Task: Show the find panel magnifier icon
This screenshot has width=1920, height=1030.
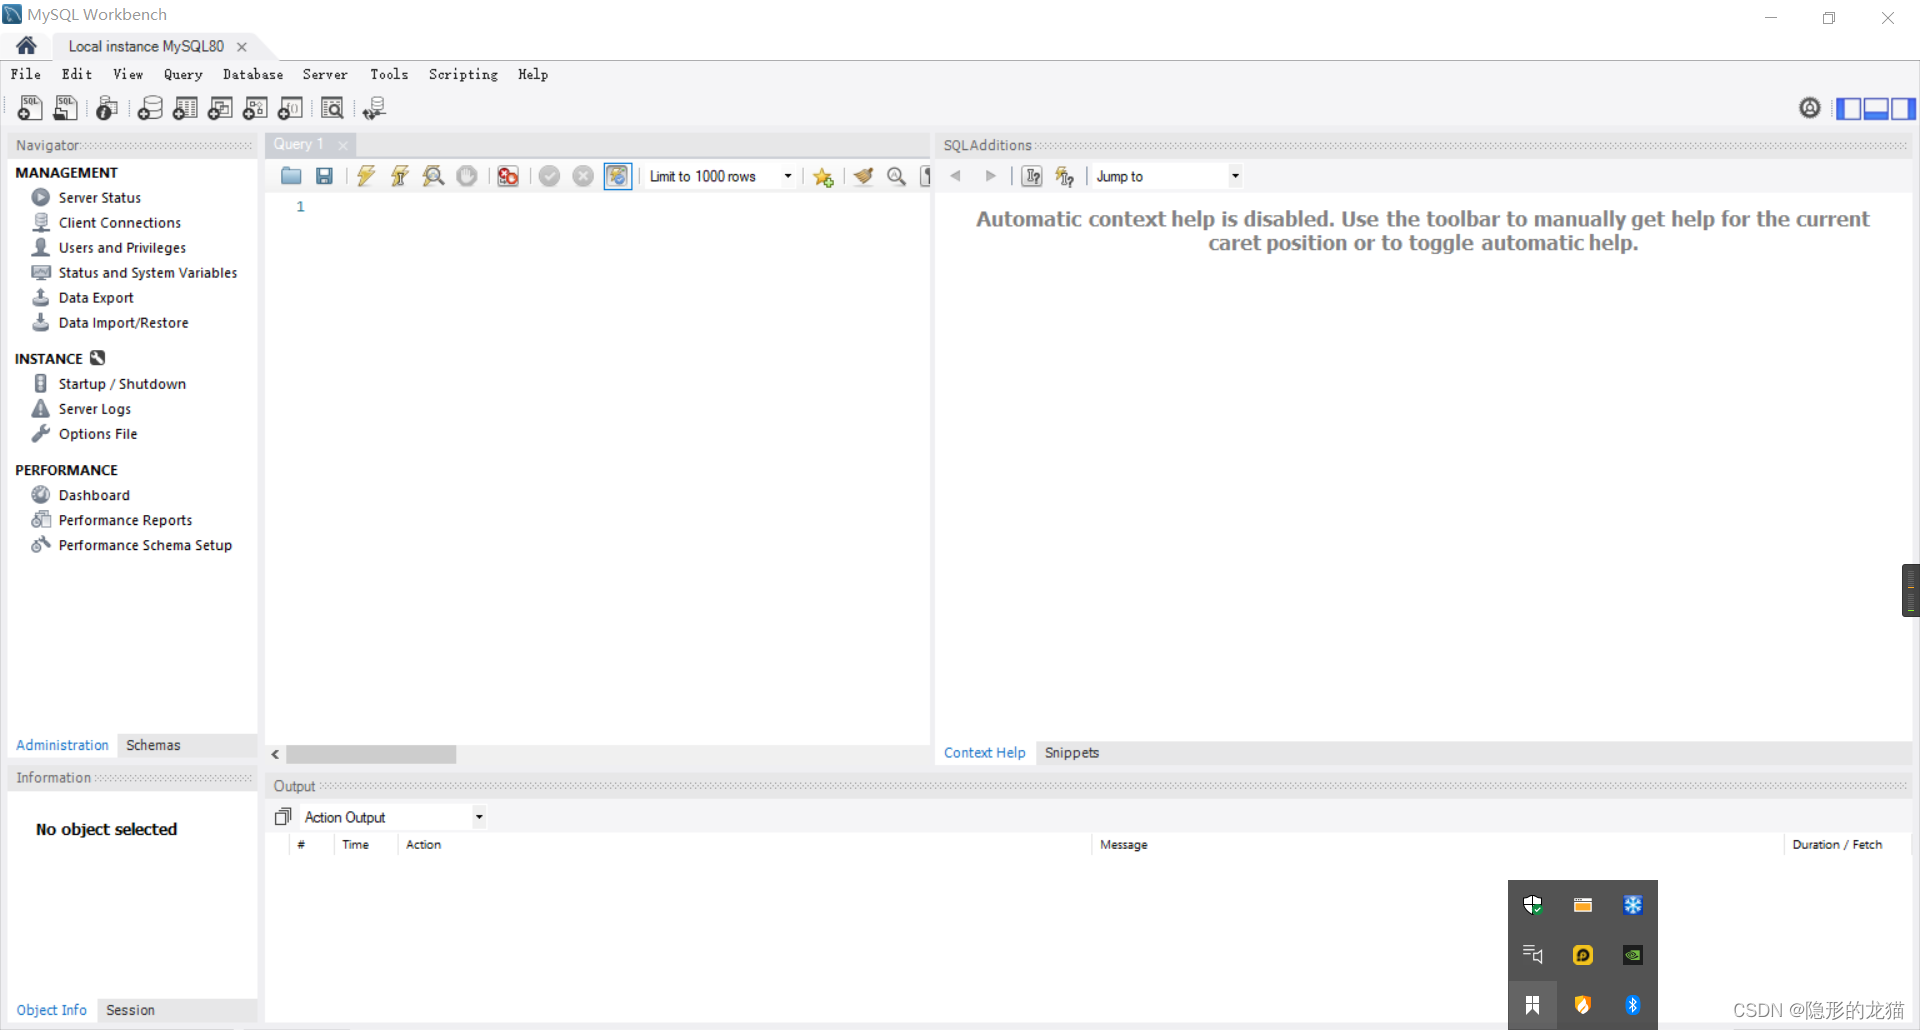Action: (897, 176)
